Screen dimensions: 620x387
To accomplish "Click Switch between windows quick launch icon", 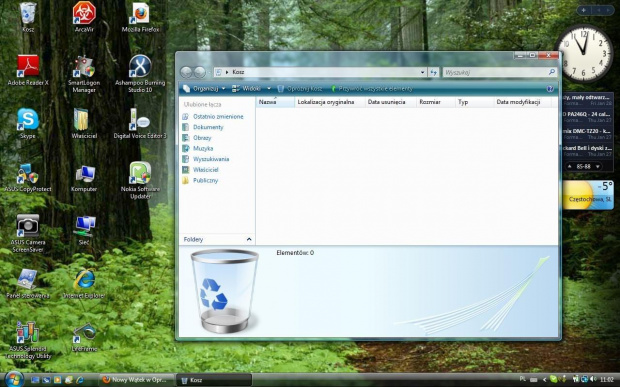I will (x=46, y=379).
